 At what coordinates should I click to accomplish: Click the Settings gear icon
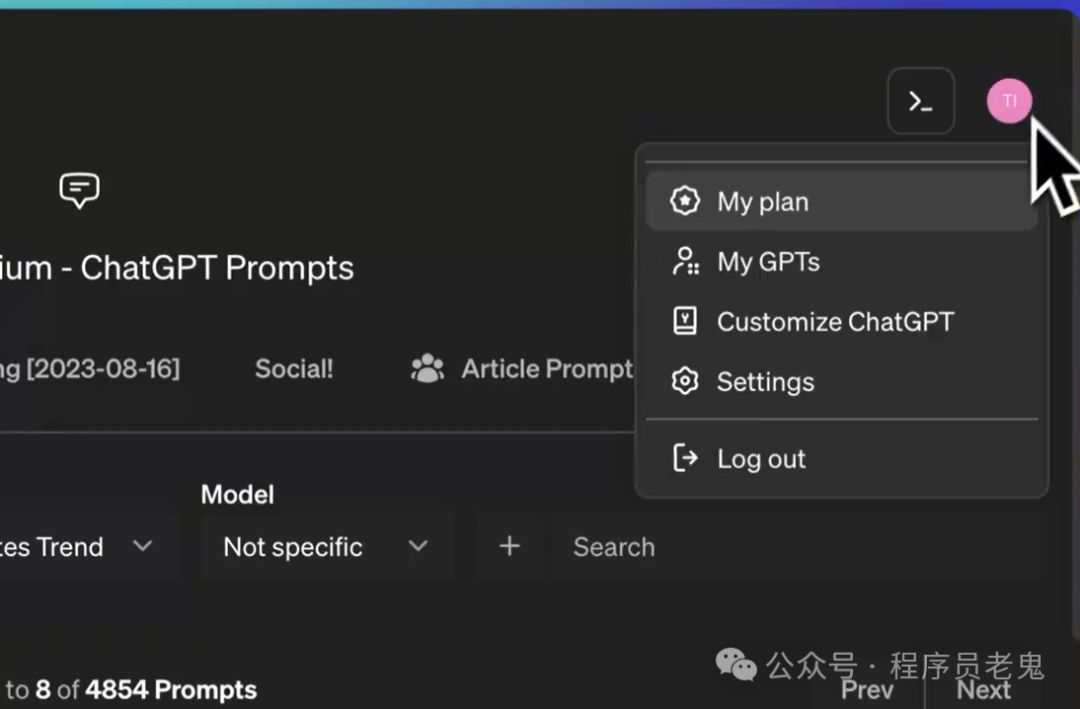coord(685,381)
